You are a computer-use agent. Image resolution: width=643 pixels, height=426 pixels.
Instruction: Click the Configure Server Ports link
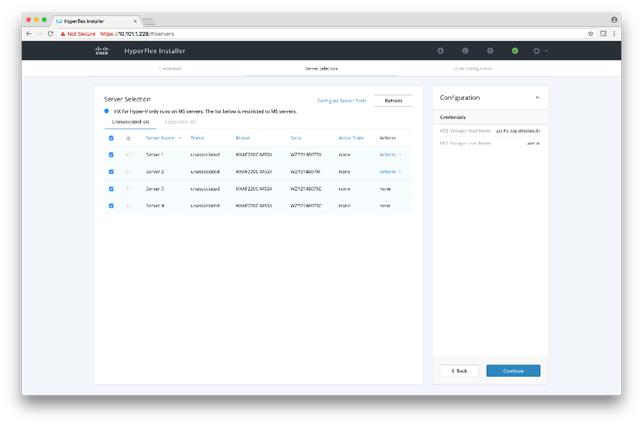coord(342,101)
